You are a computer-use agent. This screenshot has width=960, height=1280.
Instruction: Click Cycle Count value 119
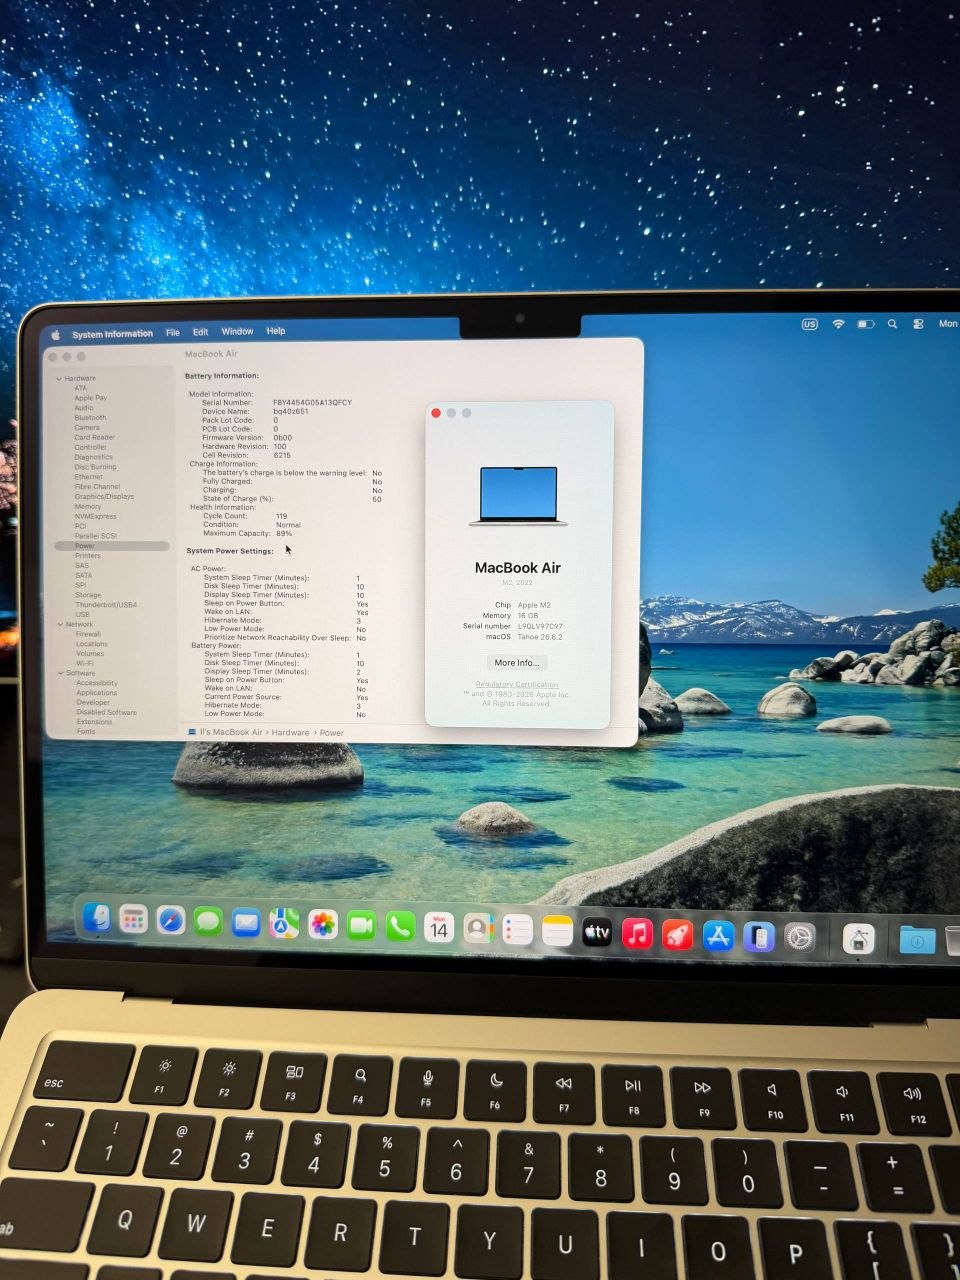coord(281,516)
